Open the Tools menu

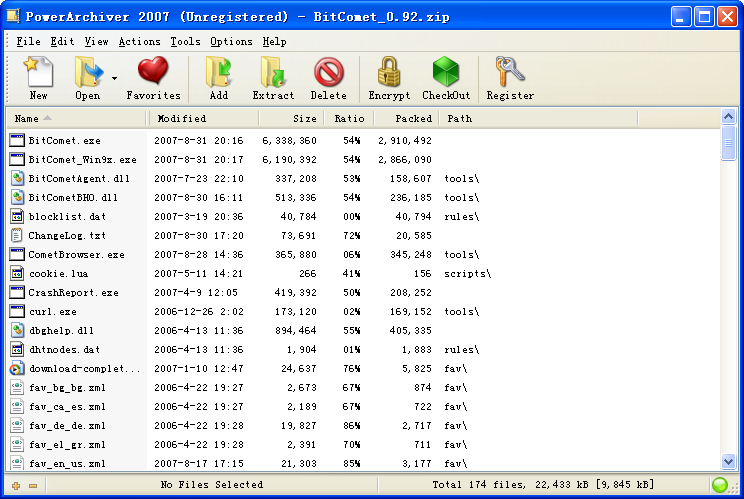[x=186, y=42]
